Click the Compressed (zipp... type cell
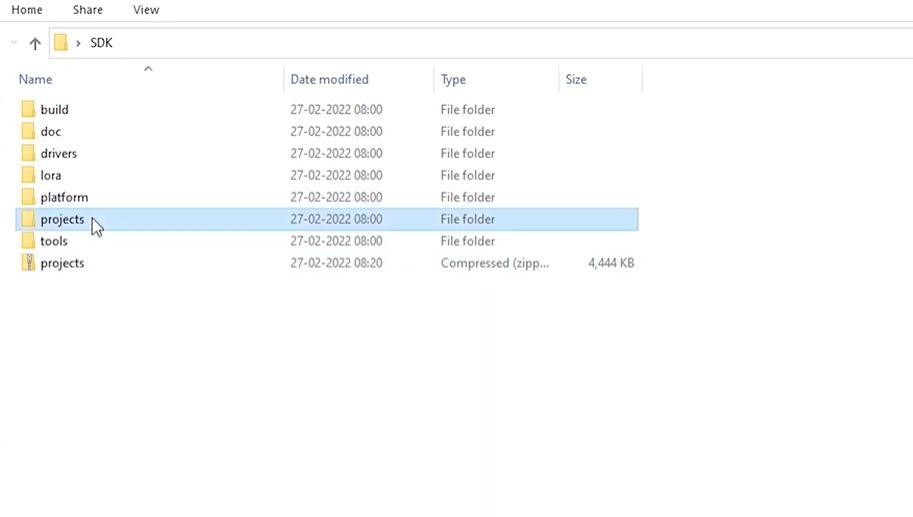This screenshot has width=913, height=517. click(494, 263)
